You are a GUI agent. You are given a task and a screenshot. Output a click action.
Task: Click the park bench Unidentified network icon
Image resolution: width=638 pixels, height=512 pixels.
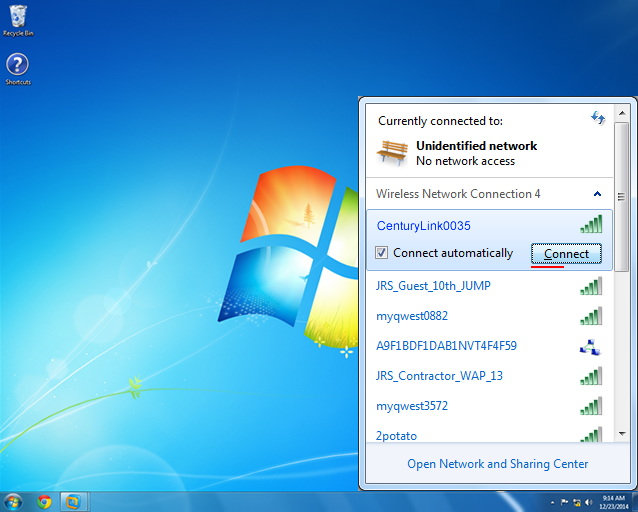pyautogui.click(x=392, y=153)
